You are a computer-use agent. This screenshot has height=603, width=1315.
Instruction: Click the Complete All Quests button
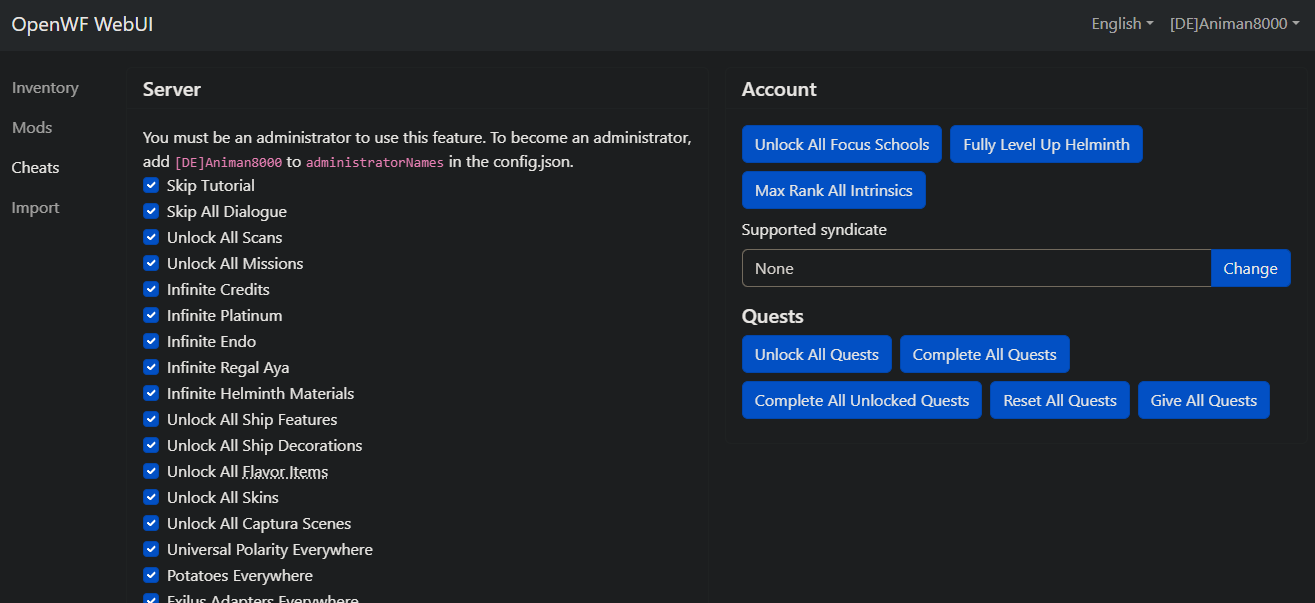(x=984, y=355)
